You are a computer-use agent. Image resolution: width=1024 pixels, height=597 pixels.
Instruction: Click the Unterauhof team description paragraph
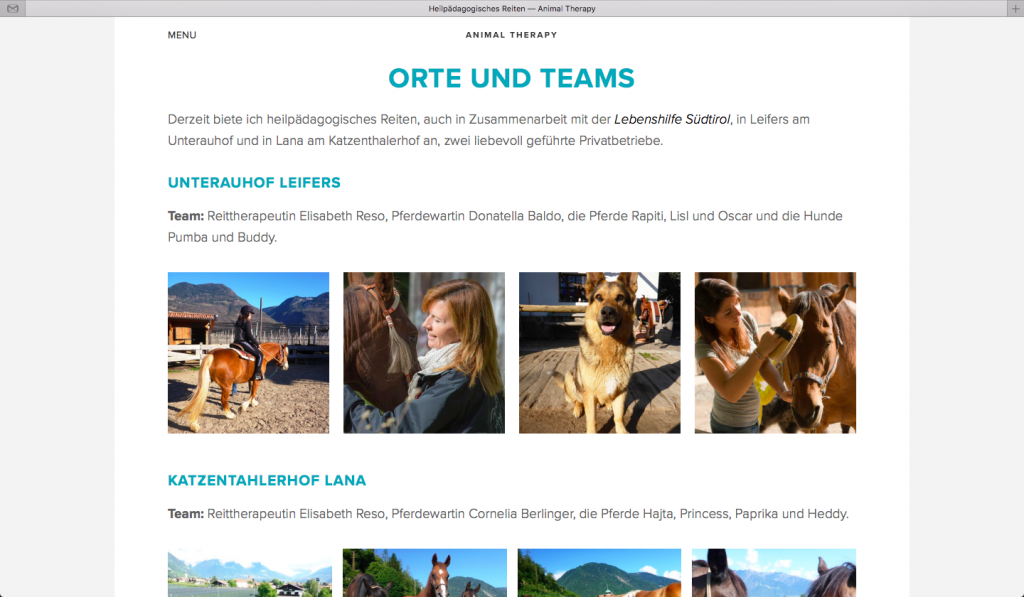click(505, 227)
